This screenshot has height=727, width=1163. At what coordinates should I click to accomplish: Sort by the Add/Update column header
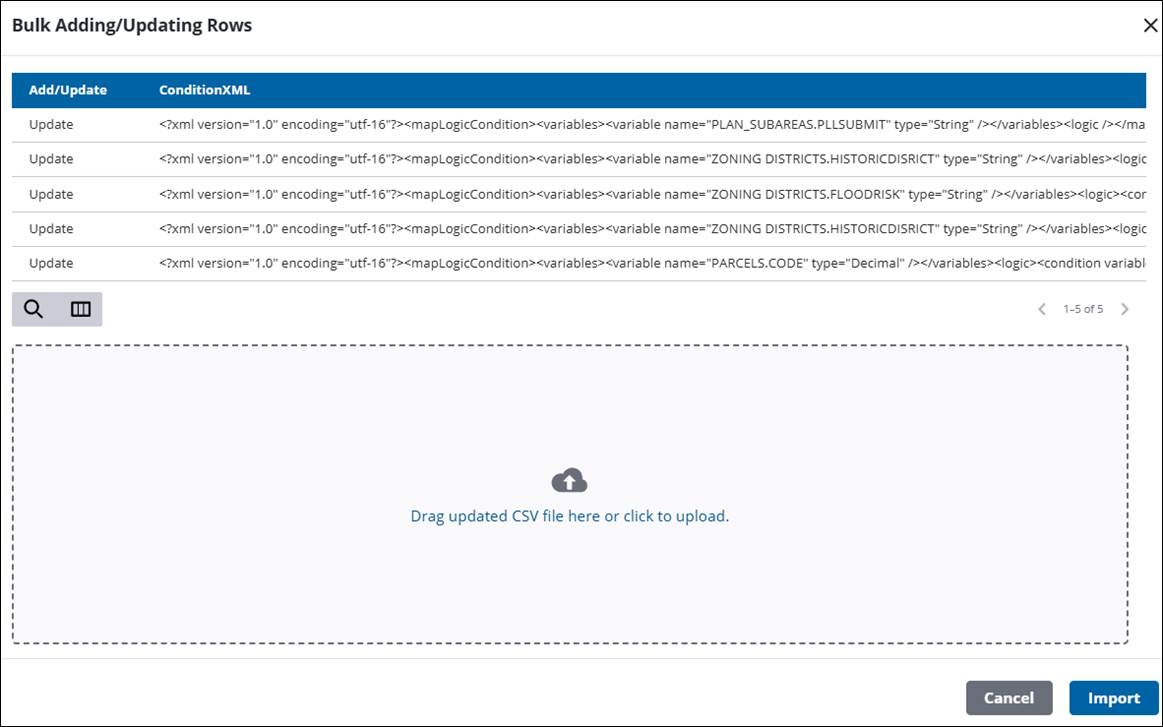tap(68, 90)
